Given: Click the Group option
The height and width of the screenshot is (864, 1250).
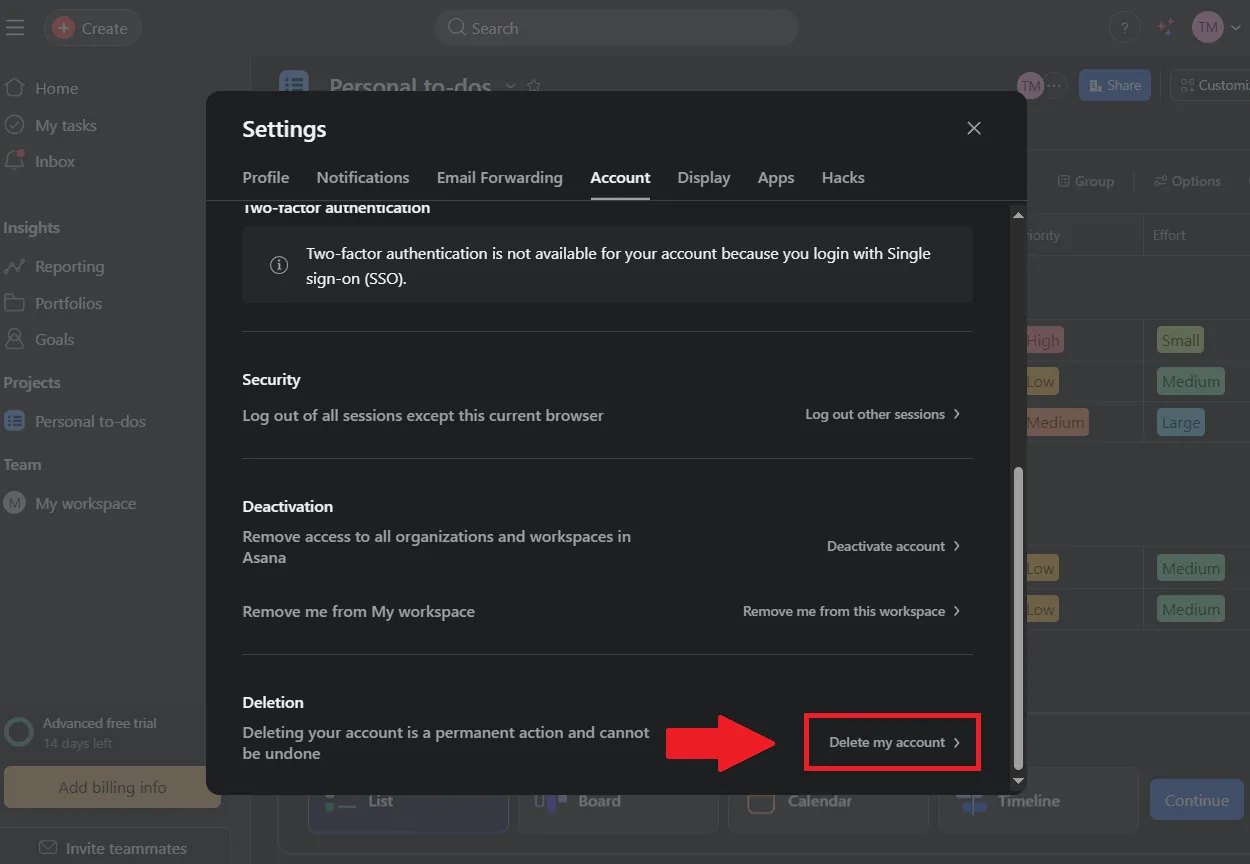Looking at the screenshot, I should click(x=1086, y=181).
